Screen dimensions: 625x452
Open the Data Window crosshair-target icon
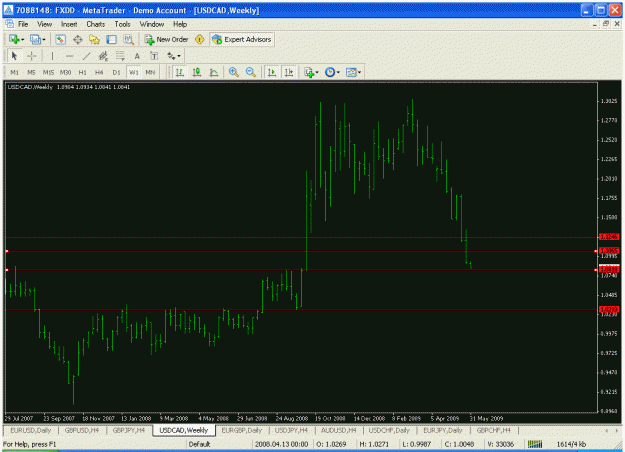point(77,39)
